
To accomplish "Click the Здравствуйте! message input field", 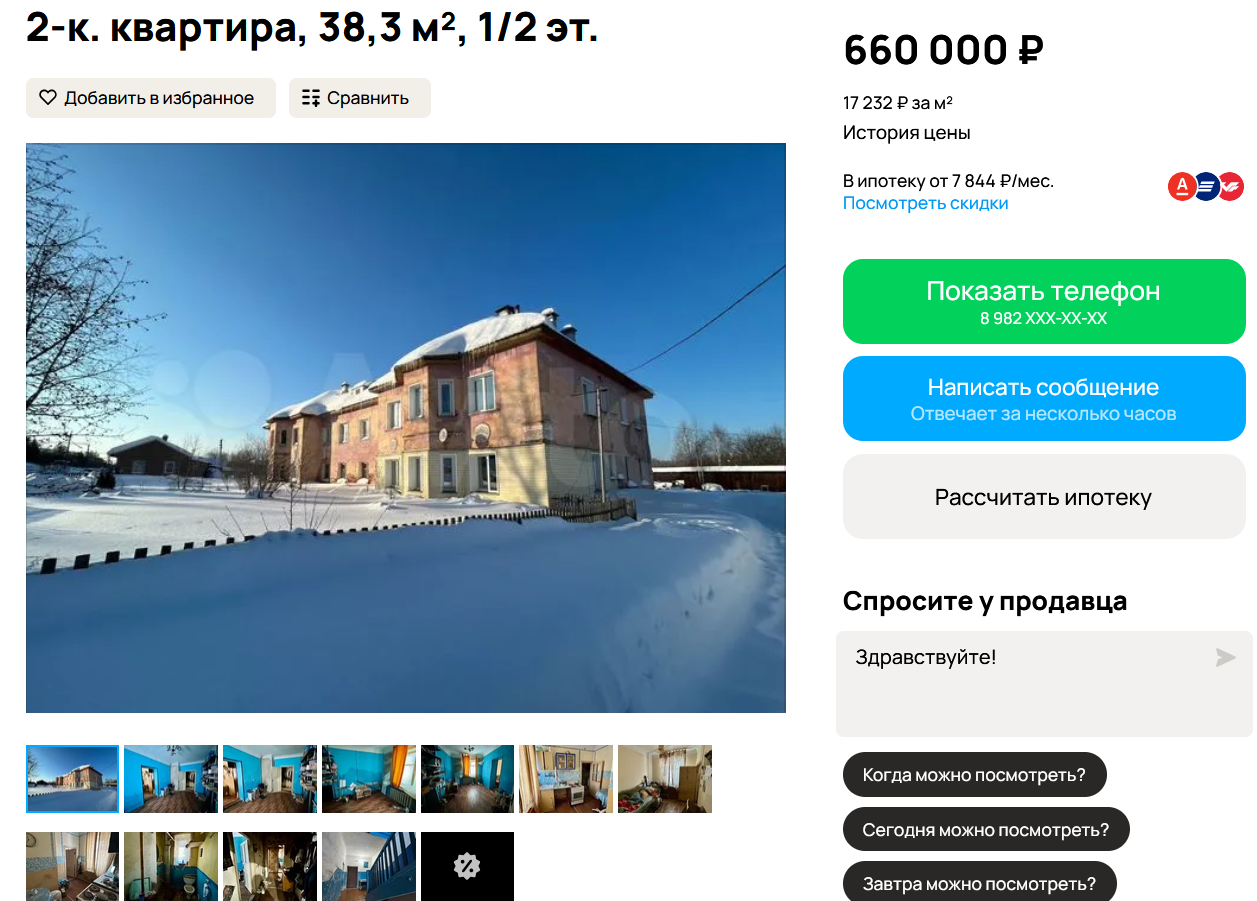I will (x=1044, y=684).
